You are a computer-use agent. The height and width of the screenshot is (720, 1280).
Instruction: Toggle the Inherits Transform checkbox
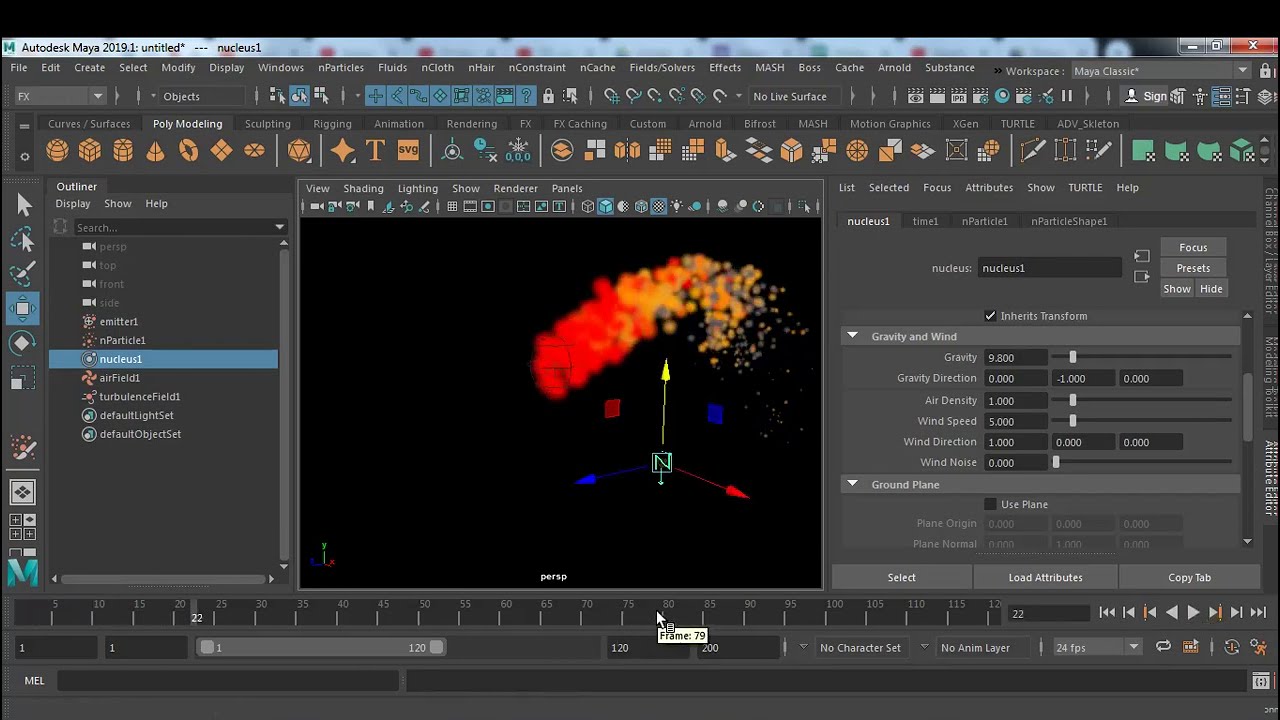coord(990,316)
